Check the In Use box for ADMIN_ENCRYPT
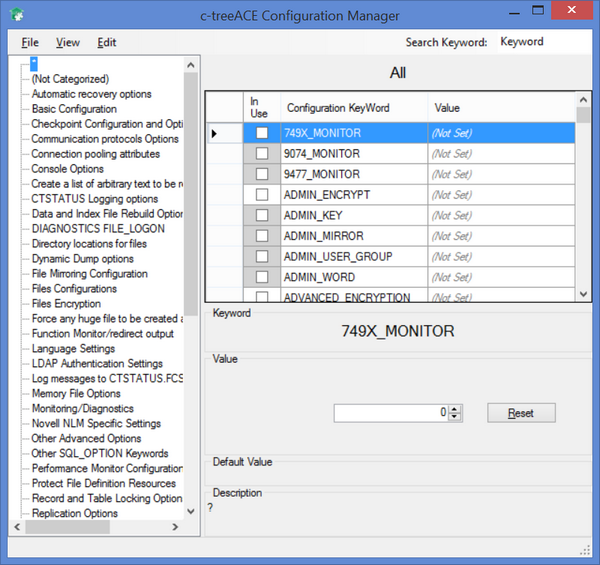 [261, 194]
